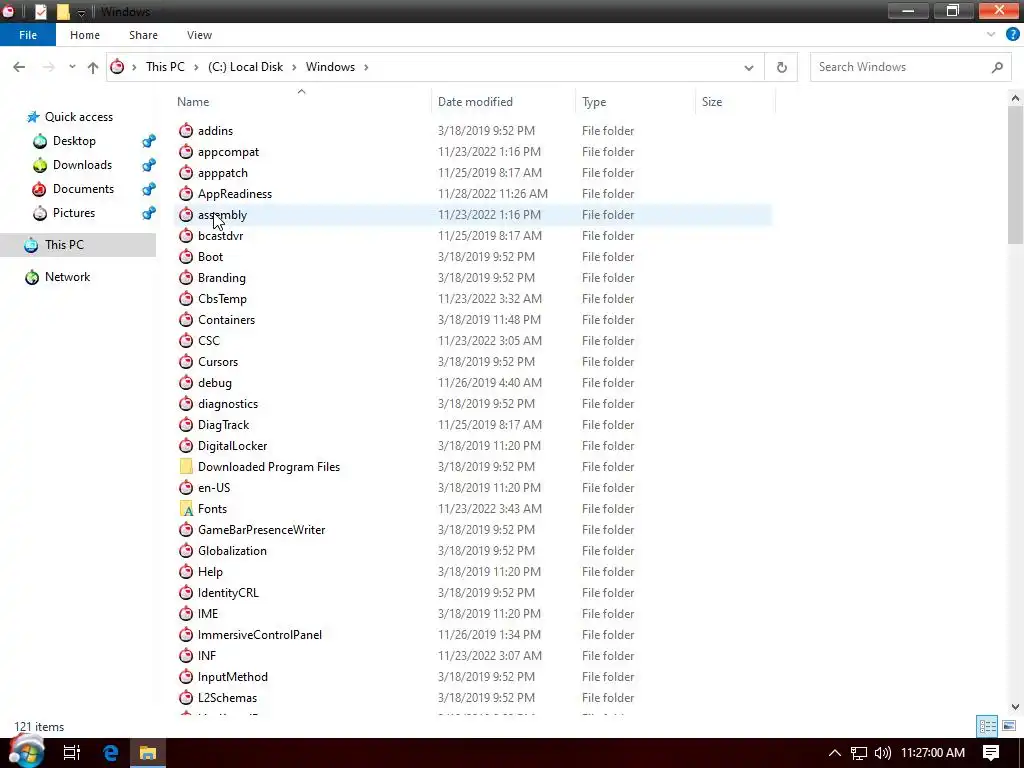Sort by Type column header
Screen dimensions: 1024x768
coord(594,102)
